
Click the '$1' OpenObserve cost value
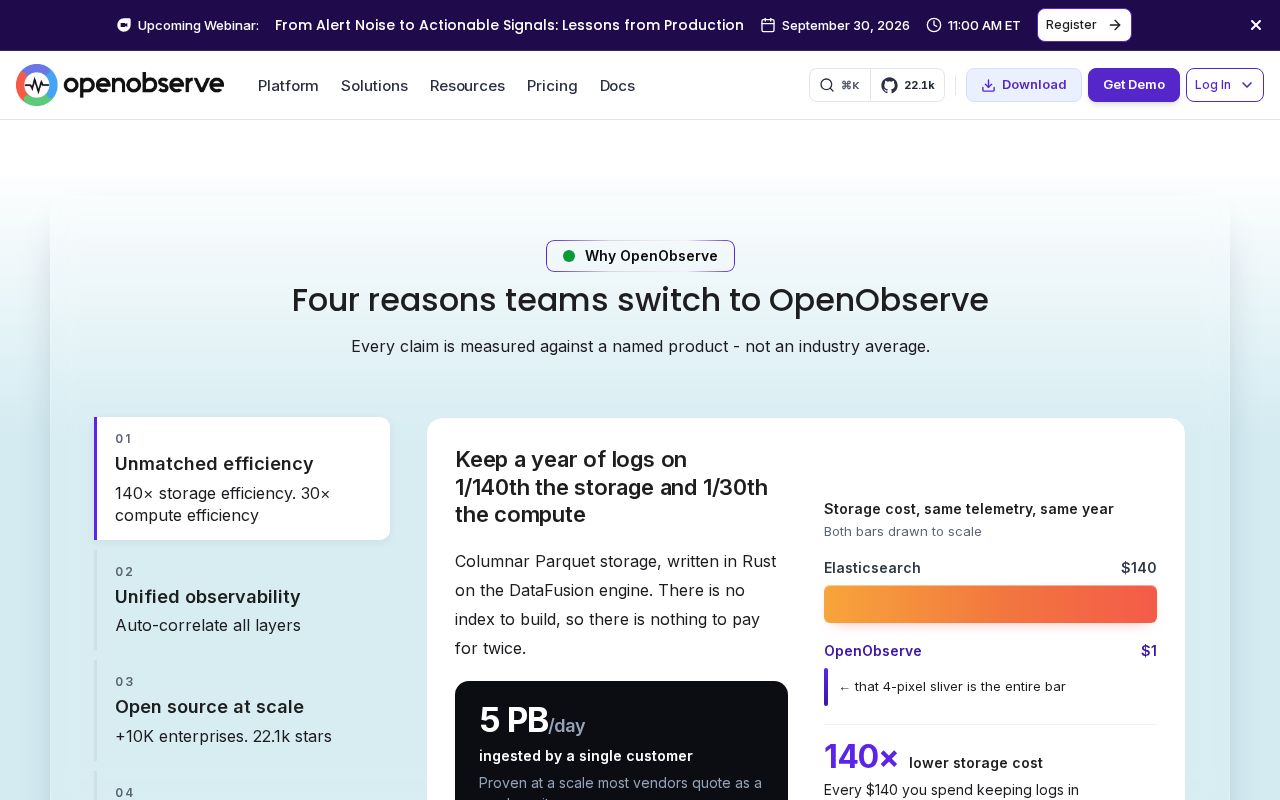pos(1149,651)
